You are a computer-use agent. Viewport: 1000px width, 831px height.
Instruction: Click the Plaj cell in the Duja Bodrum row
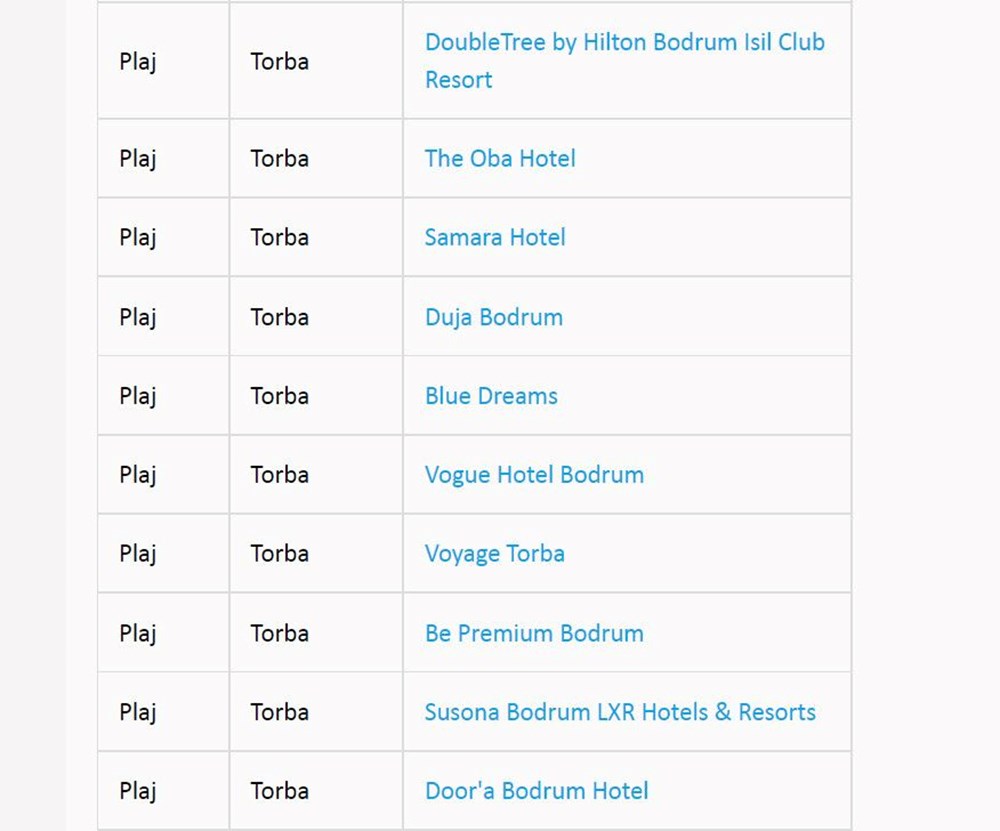tap(138, 318)
